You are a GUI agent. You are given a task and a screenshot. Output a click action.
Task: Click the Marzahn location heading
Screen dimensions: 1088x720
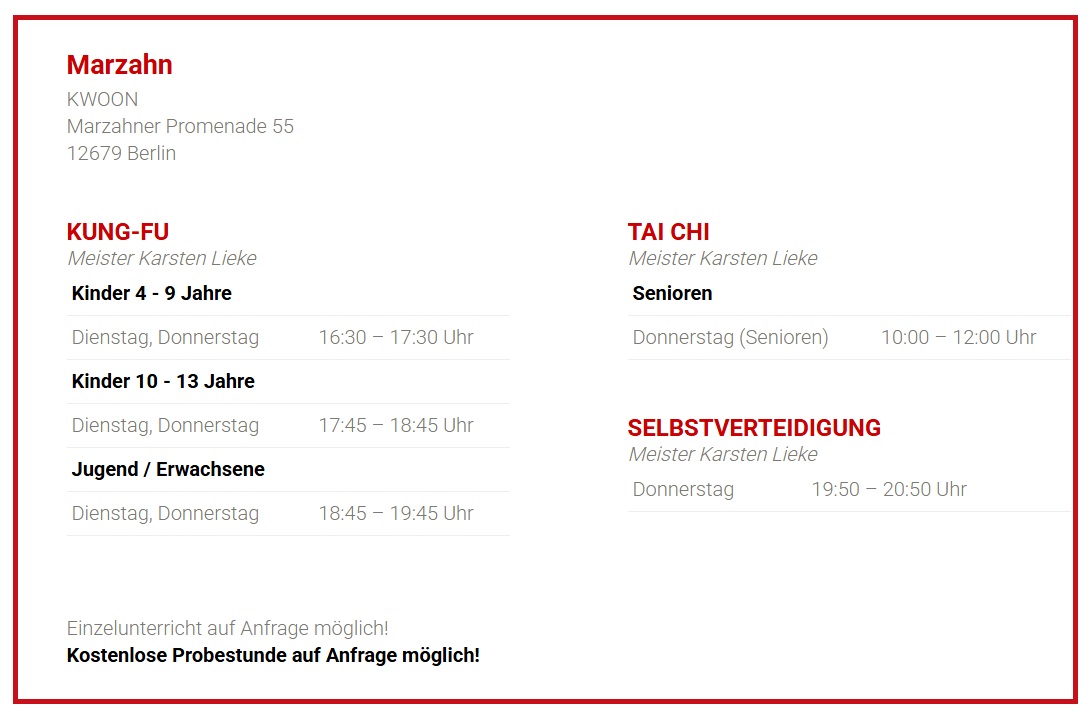[x=119, y=65]
